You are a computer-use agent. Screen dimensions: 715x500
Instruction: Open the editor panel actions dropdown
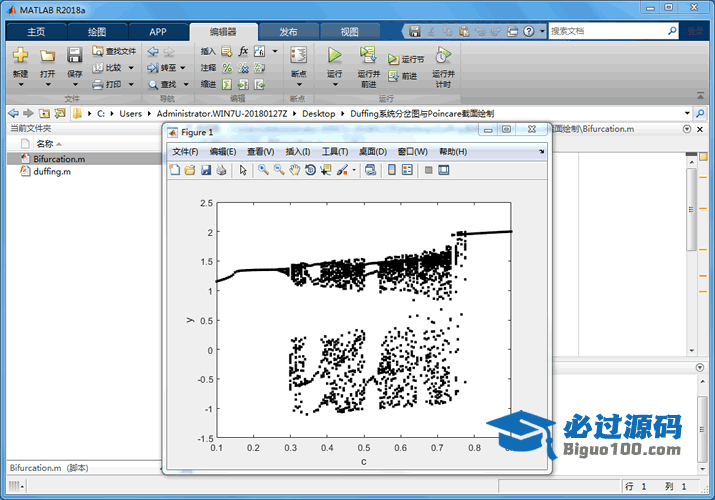click(x=687, y=129)
